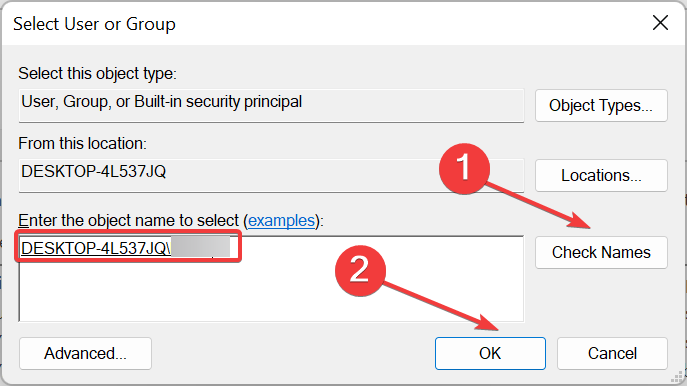
Task: Close the Select User or Group window
Action: coord(660,23)
